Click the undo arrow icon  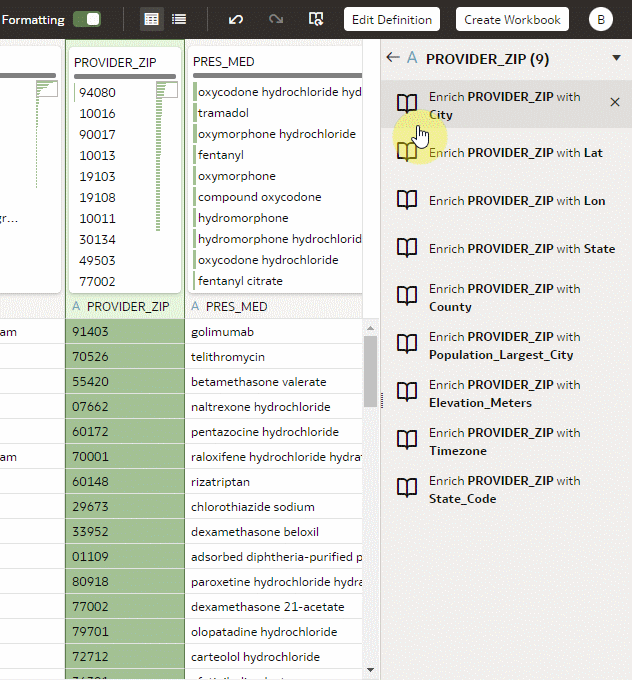[x=236, y=20]
